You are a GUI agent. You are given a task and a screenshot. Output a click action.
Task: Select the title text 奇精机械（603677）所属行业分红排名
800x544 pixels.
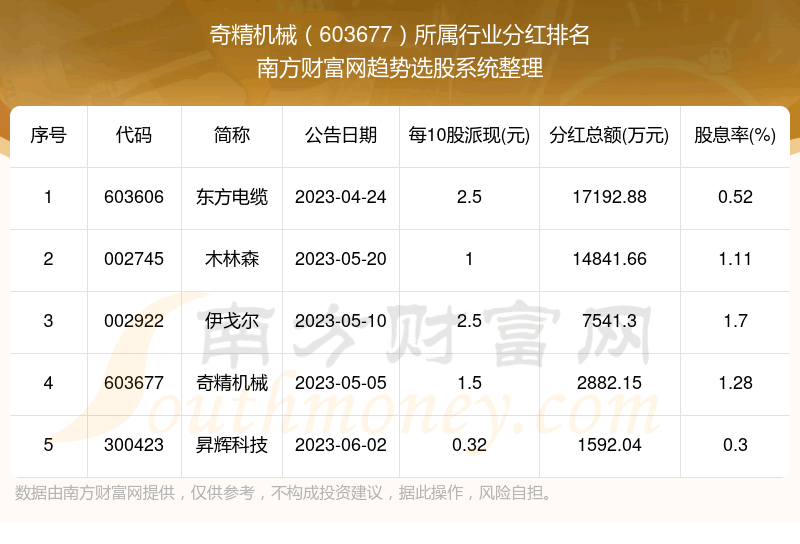click(399, 35)
